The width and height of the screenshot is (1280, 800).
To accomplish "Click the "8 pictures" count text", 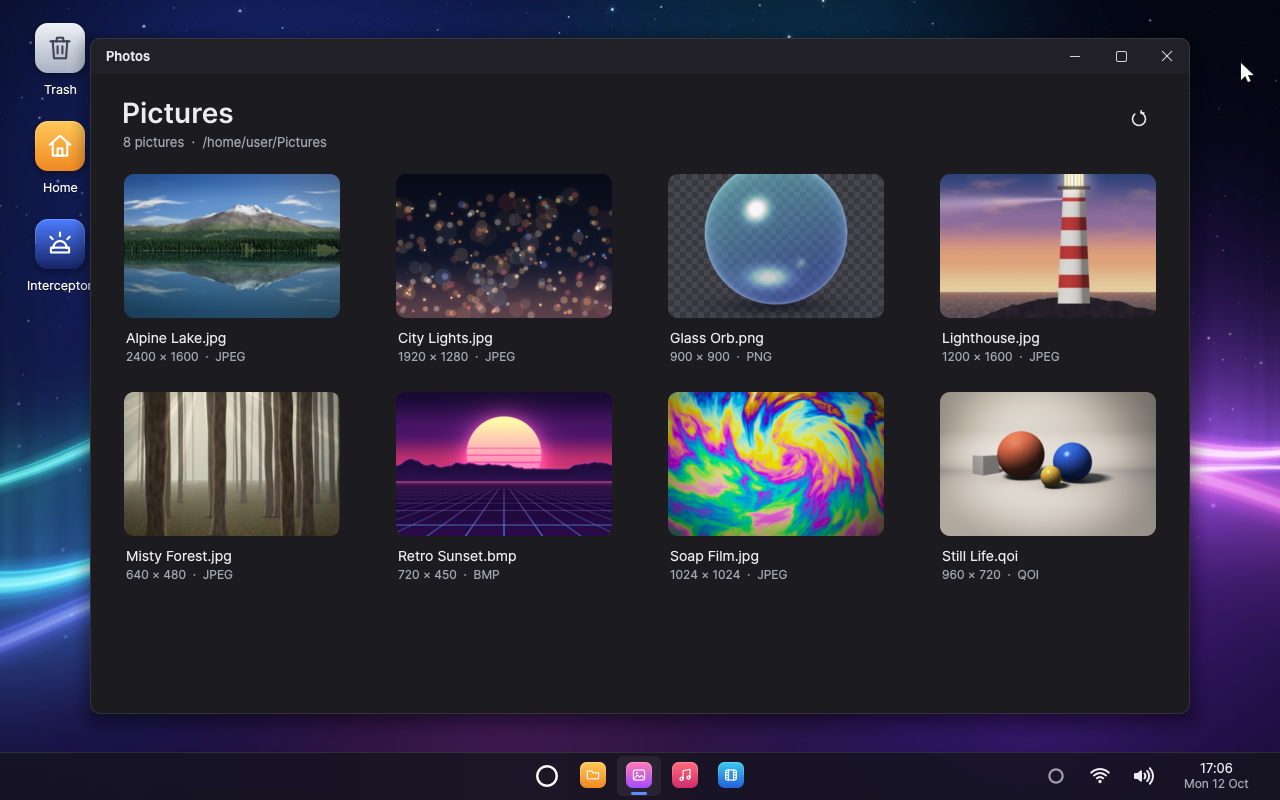I will pyautogui.click(x=153, y=142).
